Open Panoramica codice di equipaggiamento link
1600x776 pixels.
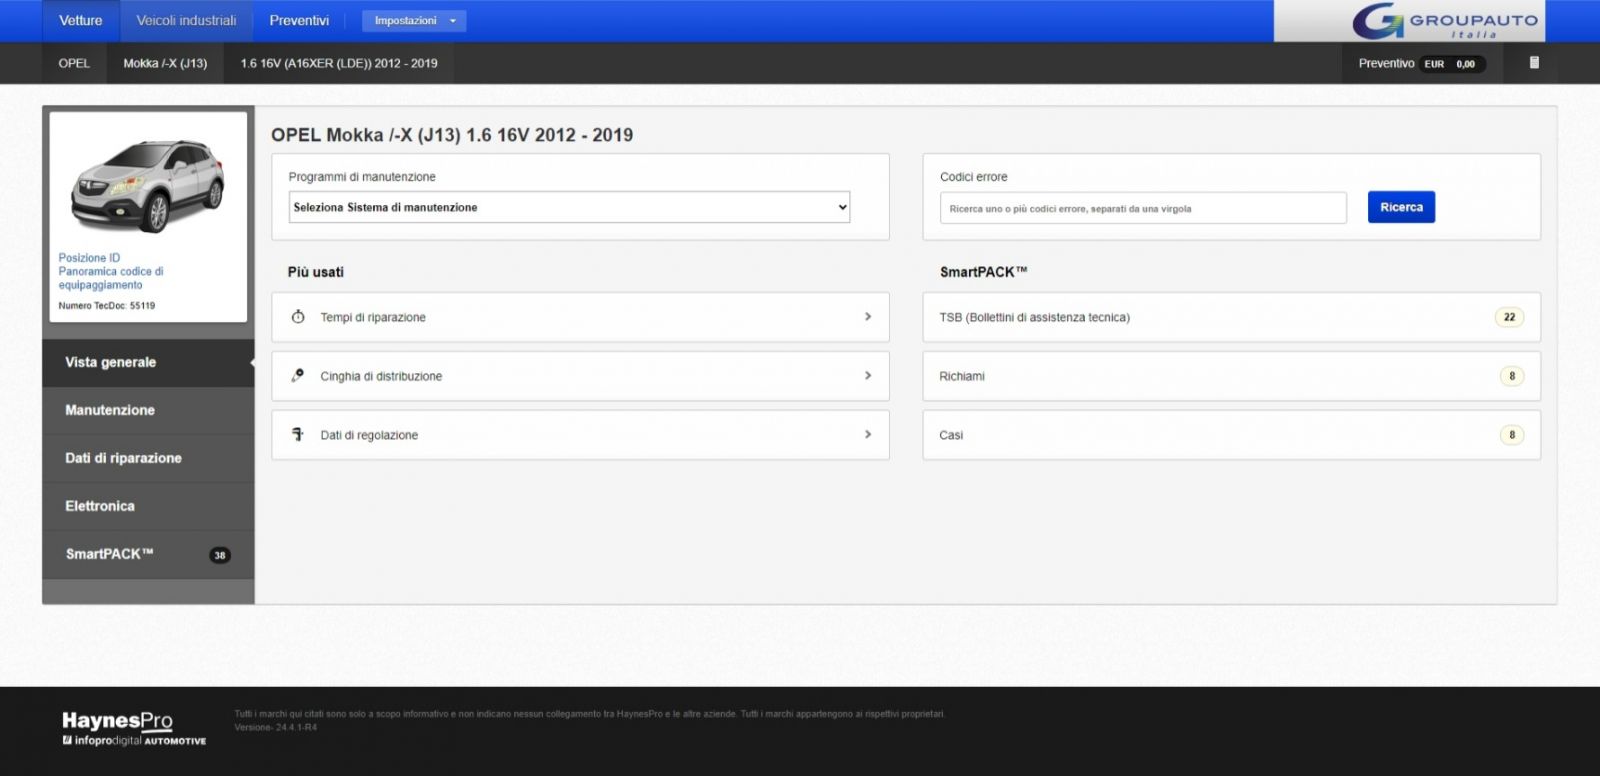click(111, 278)
